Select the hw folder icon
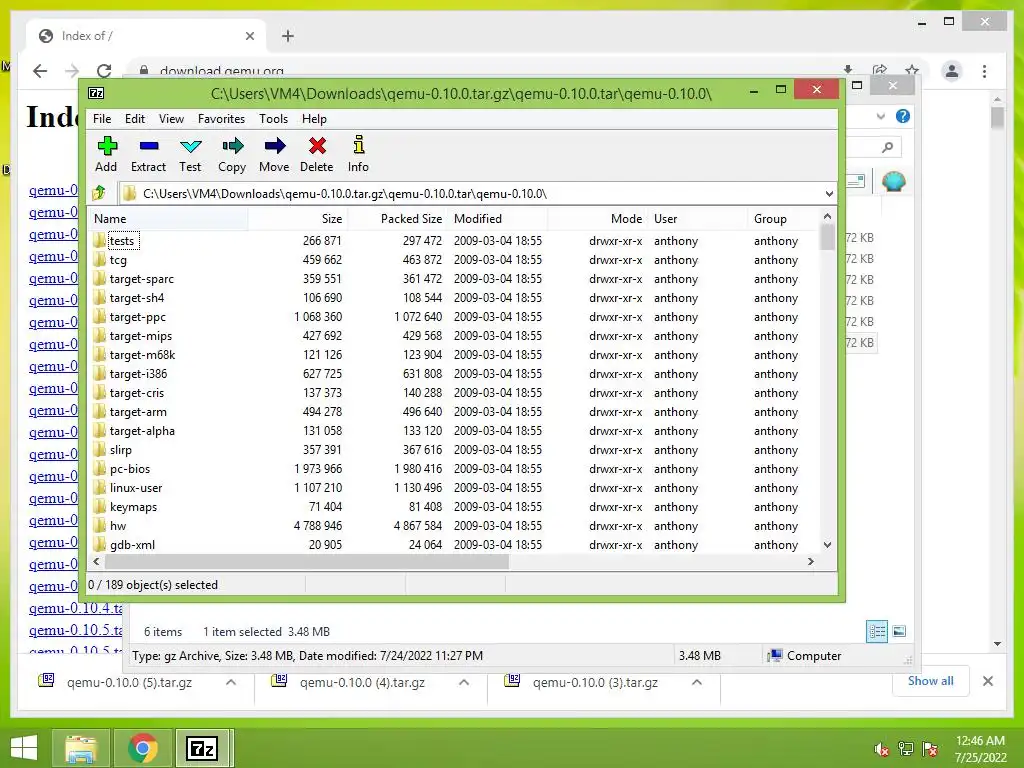Image resolution: width=1024 pixels, height=768 pixels. (99, 526)
